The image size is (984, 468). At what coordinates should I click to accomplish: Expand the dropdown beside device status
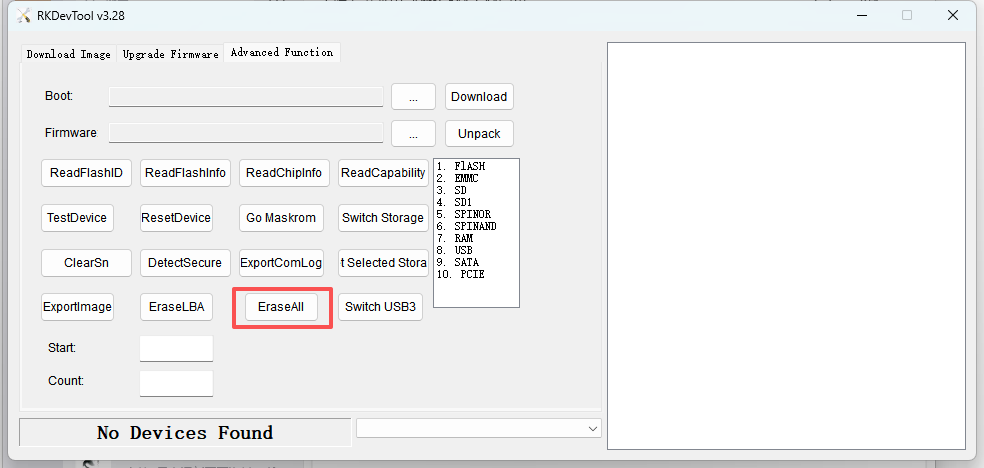pos(591,428)
